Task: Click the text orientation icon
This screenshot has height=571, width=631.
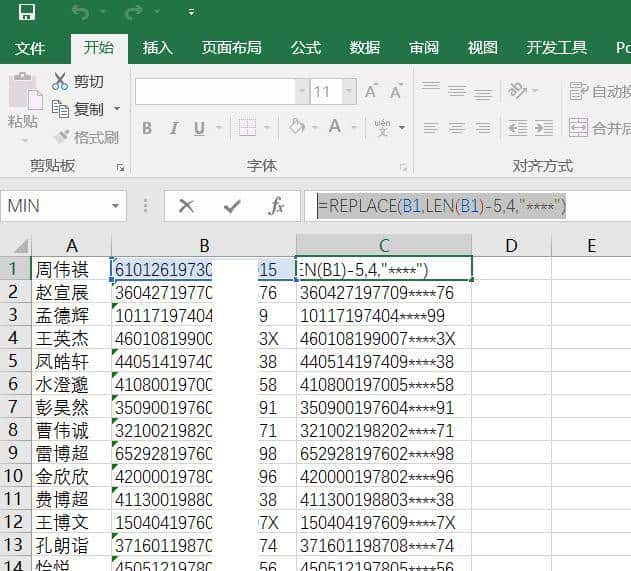Action: click(x=518, y=91)
